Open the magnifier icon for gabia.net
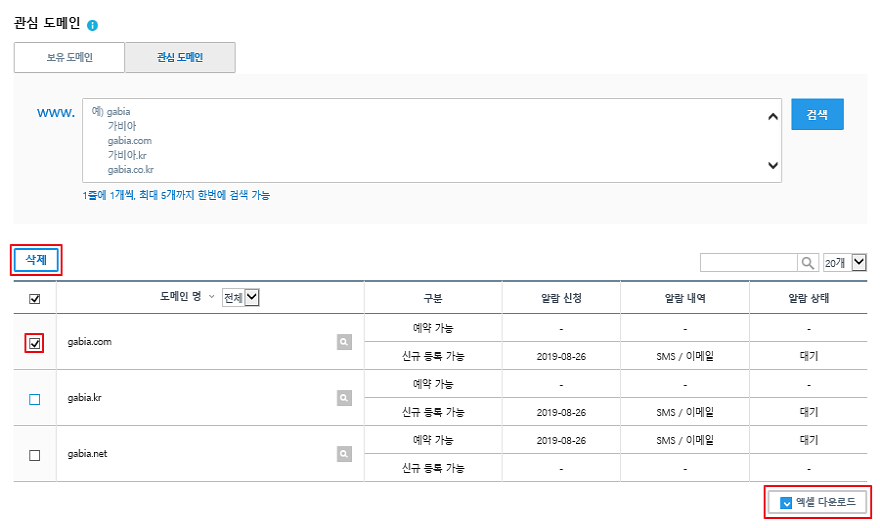Viewport: 880px width, 528px height. click(344, 454)
